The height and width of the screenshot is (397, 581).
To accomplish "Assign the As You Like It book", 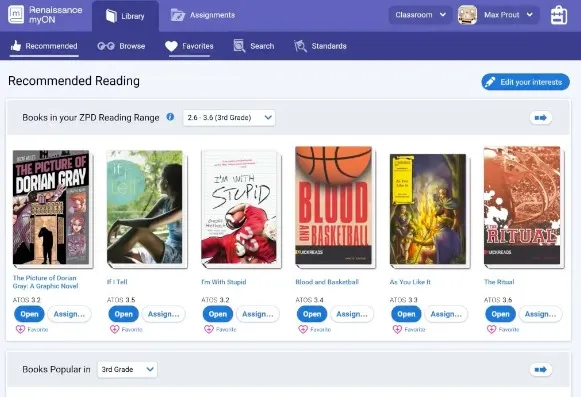I will (x=446, y=314).
